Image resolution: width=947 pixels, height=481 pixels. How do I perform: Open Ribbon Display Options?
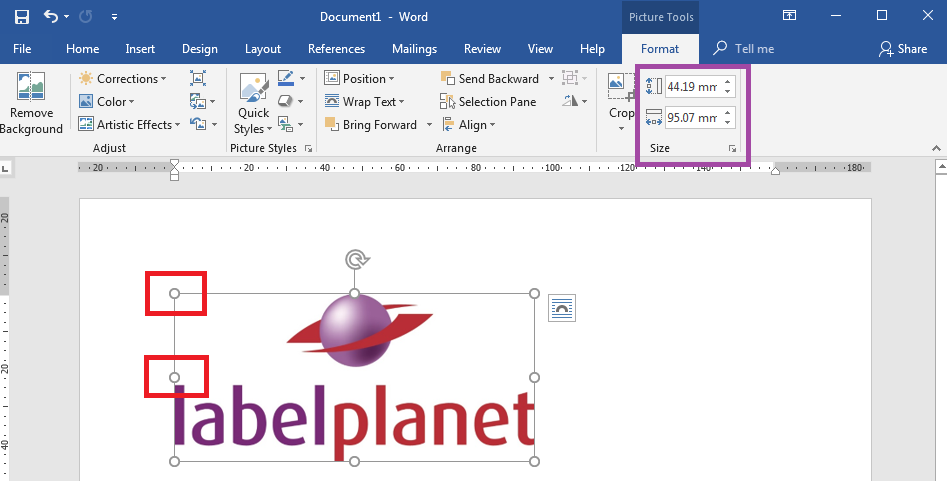tap(789, 16)
